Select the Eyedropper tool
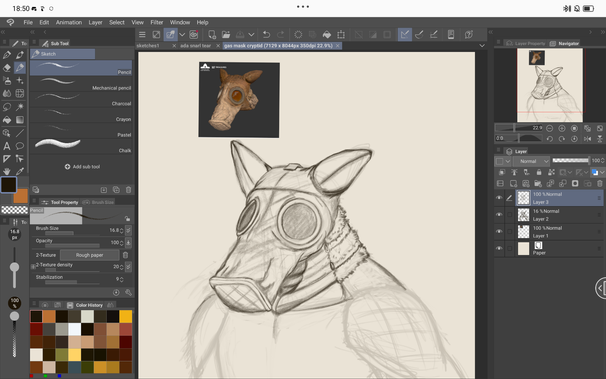The width and height of the screenshot is (606, 379). tap(20, 171)
